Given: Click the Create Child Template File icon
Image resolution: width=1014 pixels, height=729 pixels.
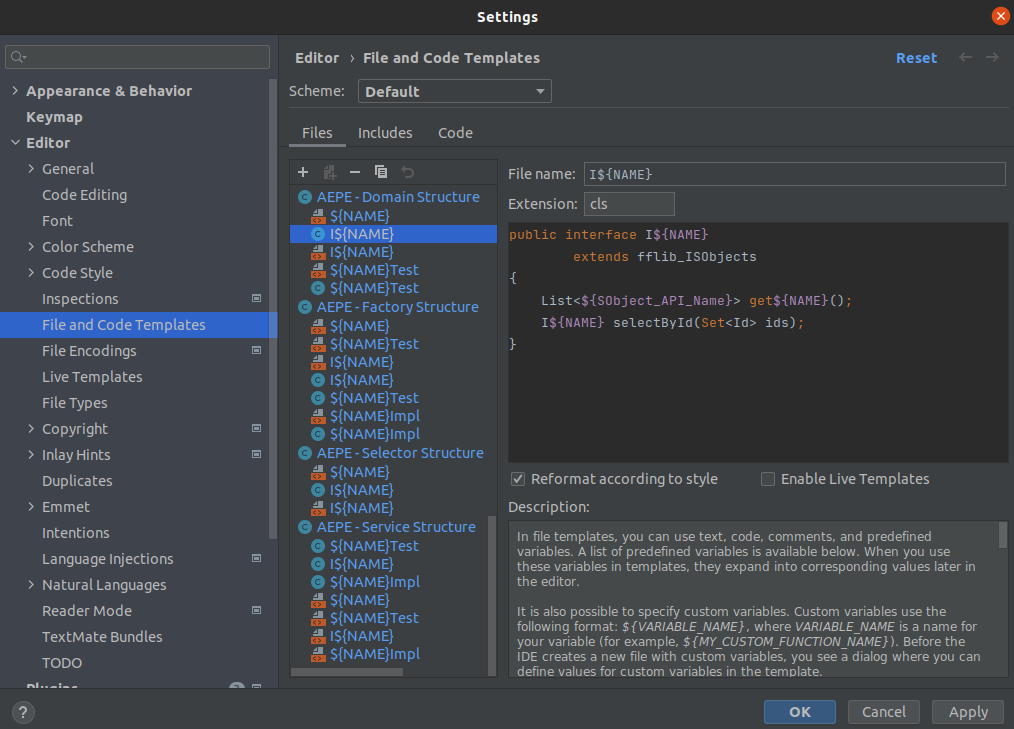Looking at the screenshot, I should coord(330,172).
